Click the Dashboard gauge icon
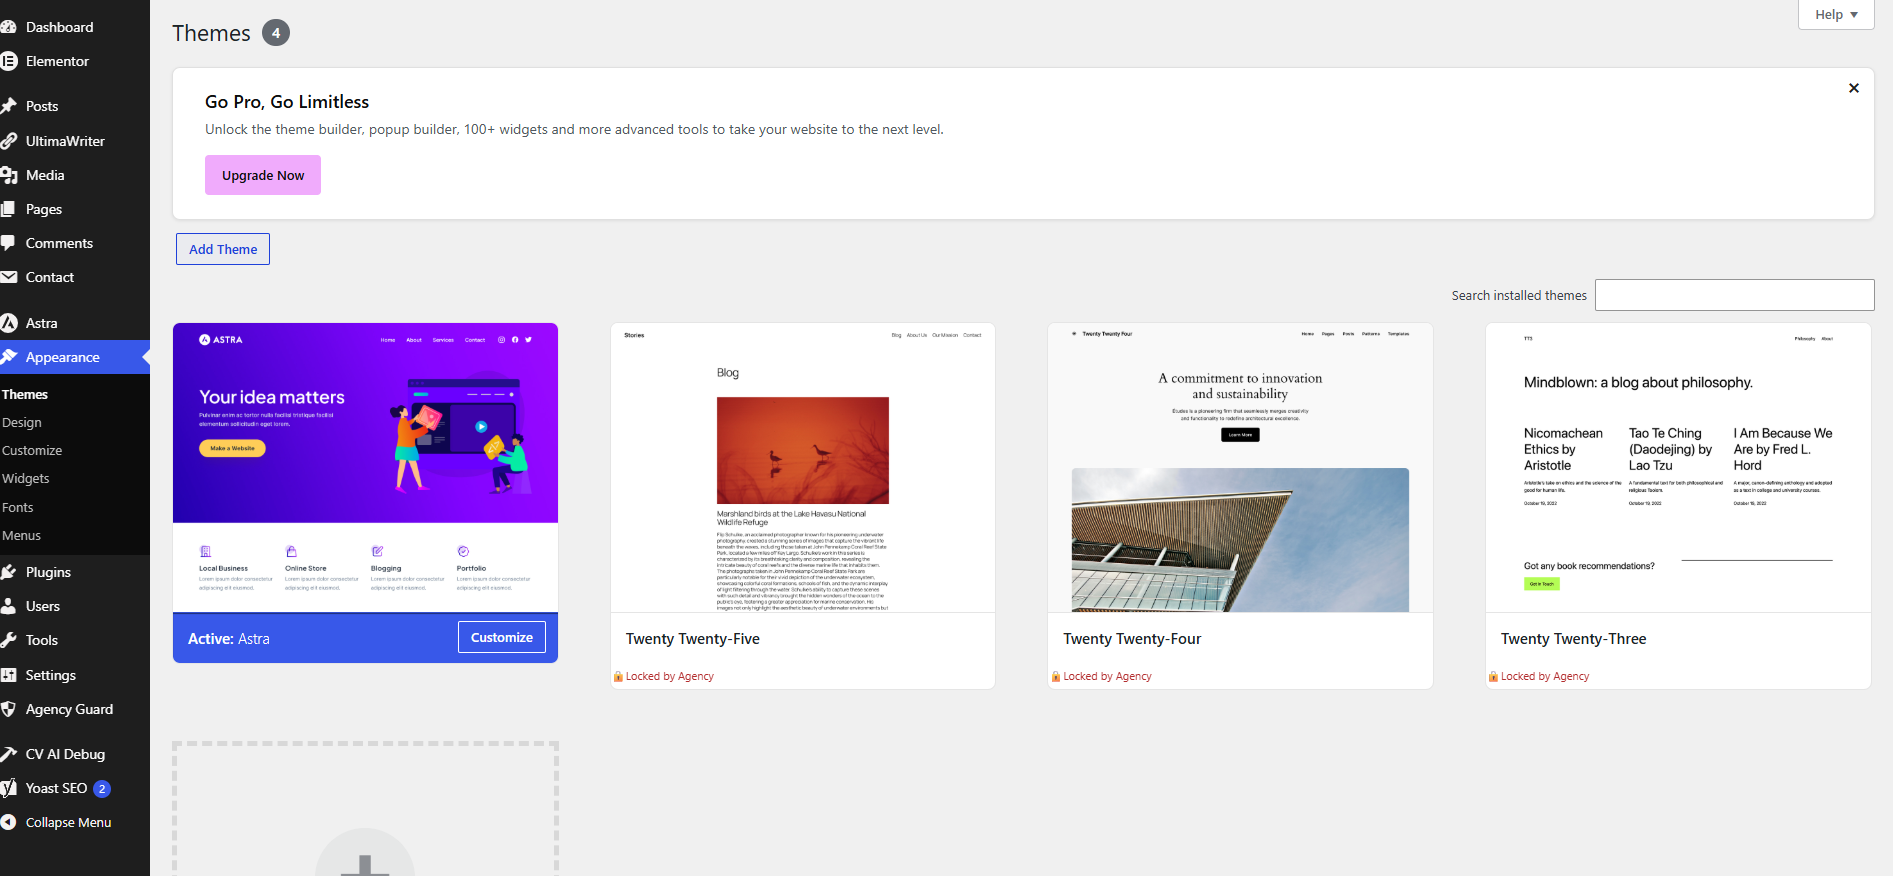 [x=8, y=27]
